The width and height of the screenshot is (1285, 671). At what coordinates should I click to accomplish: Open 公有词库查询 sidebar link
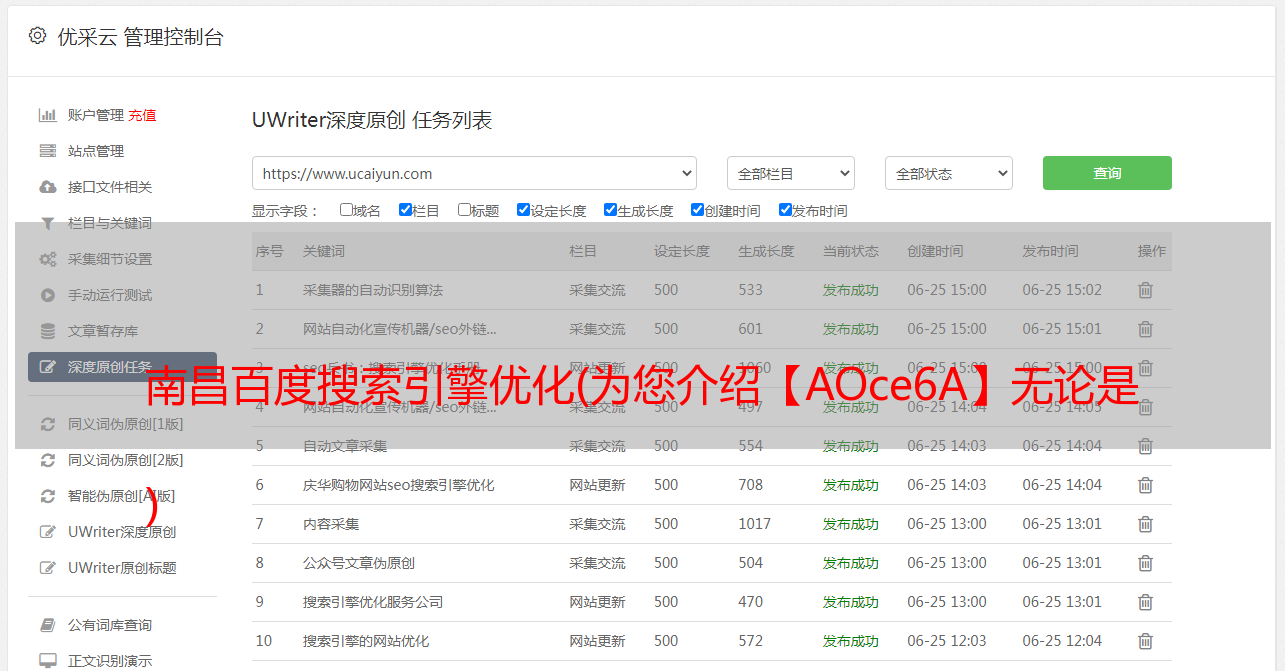point(110,625)
